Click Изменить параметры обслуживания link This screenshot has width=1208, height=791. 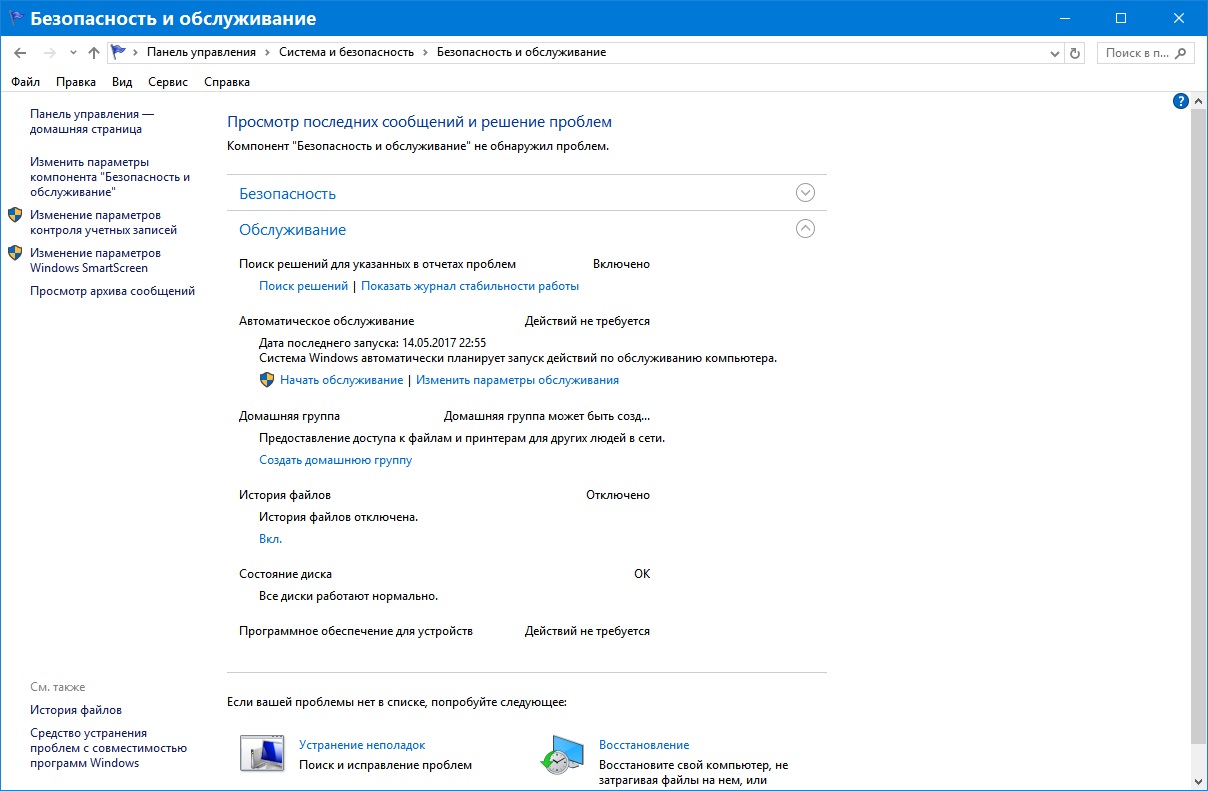pos(517,380)
